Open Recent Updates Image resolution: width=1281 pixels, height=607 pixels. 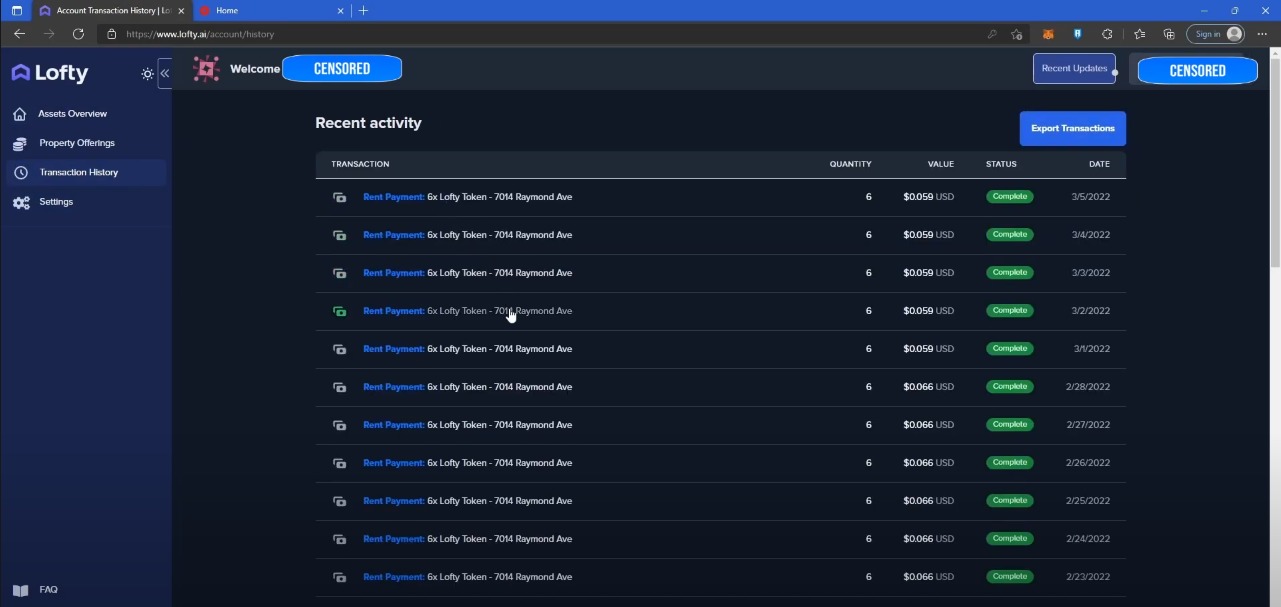click(x=1074, y=68)
